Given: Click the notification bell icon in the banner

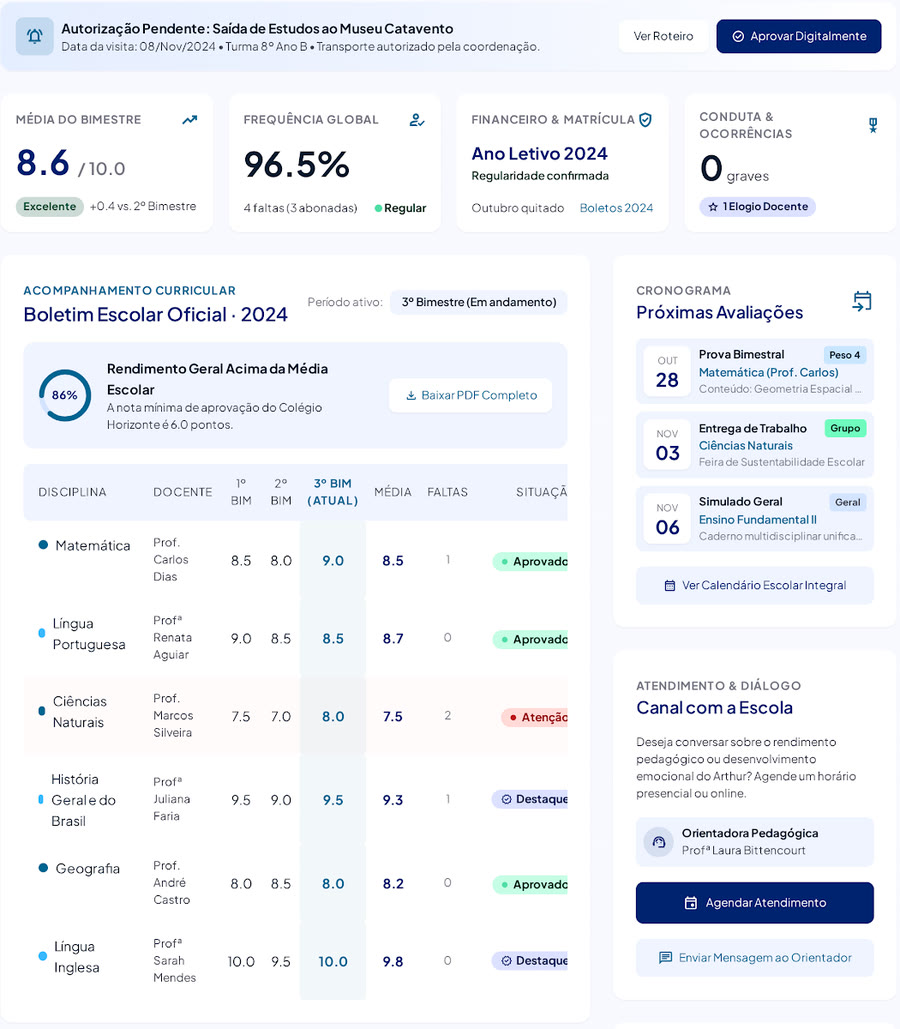Looking at the screenshot, I should point(35,36).
